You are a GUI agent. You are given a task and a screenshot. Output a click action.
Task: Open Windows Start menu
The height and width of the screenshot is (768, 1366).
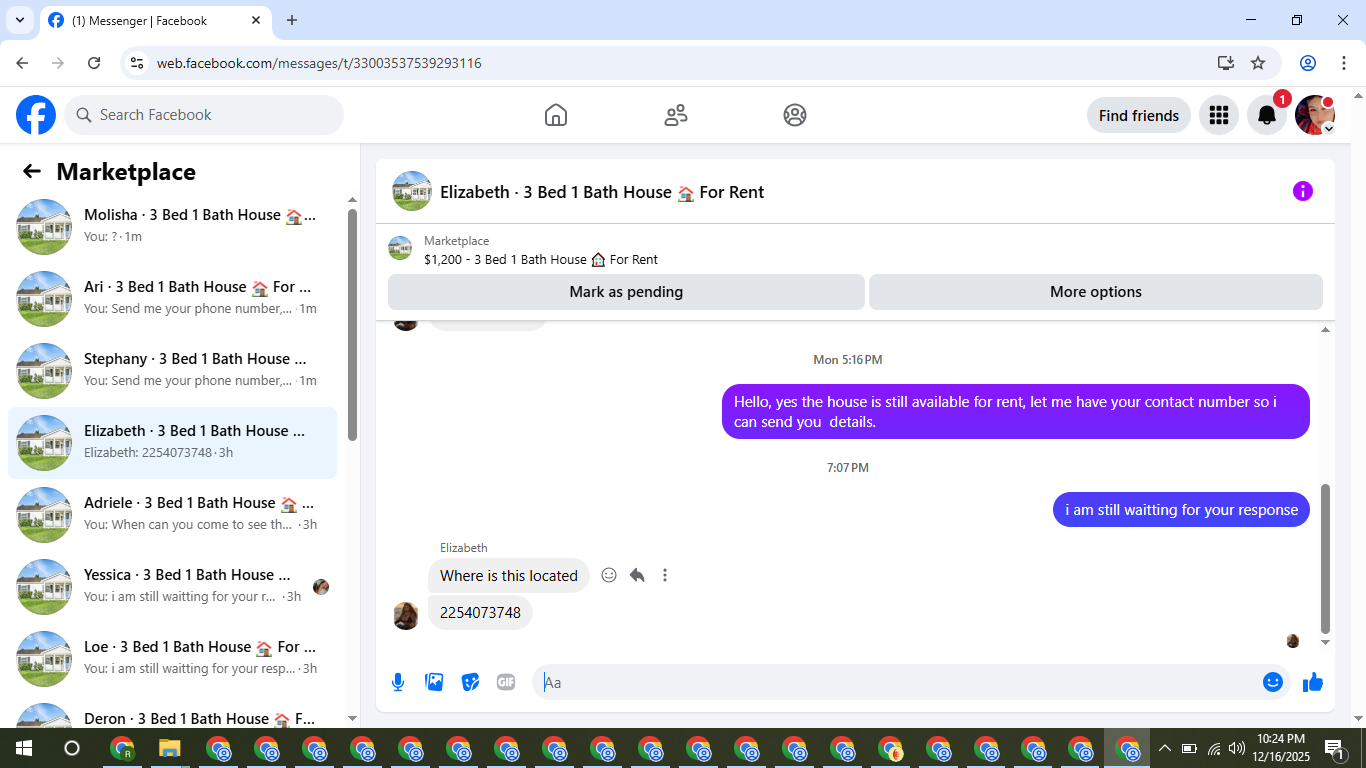[x=24, y=748]
